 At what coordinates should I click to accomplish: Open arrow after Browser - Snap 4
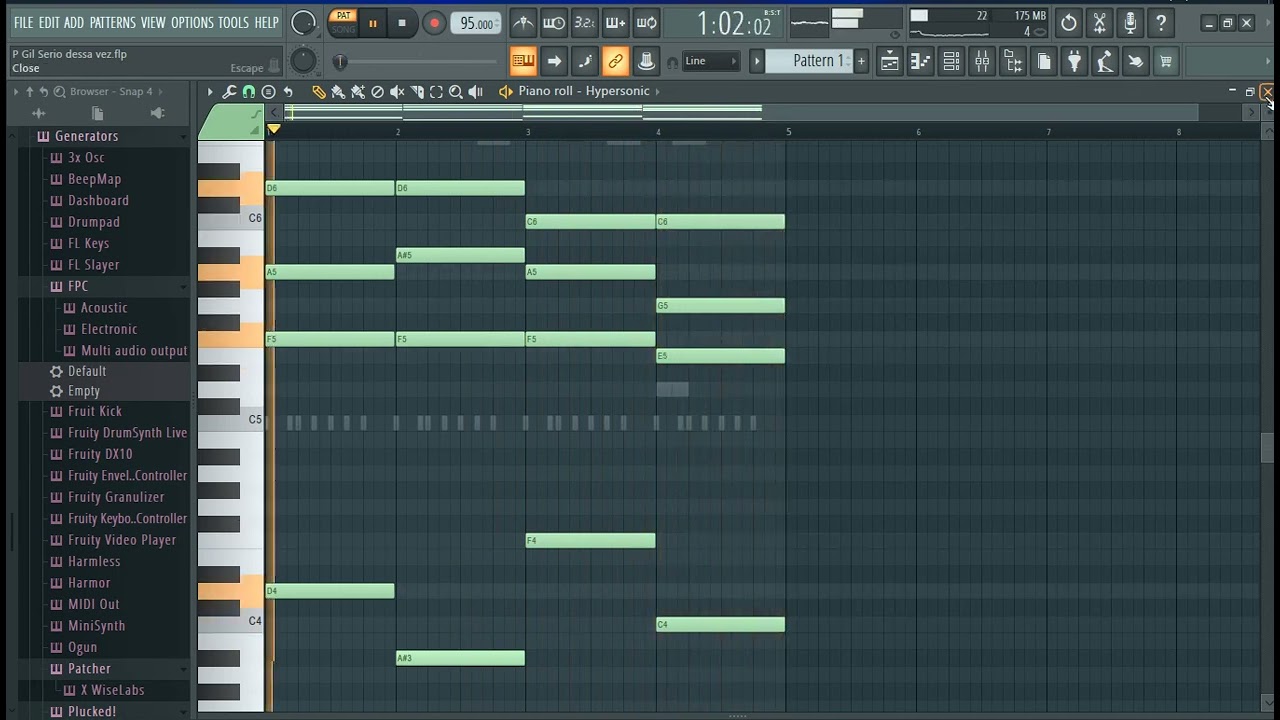click(x=161, y=92)
